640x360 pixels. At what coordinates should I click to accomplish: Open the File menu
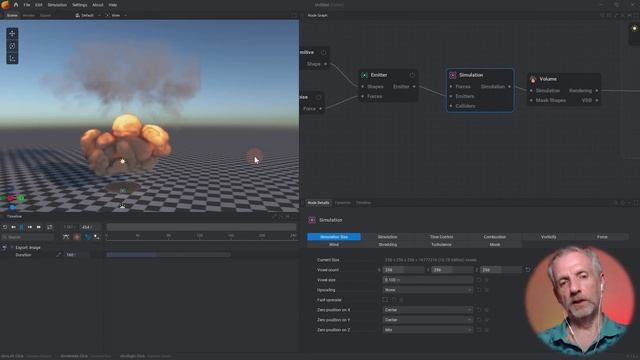coord(27,5)
